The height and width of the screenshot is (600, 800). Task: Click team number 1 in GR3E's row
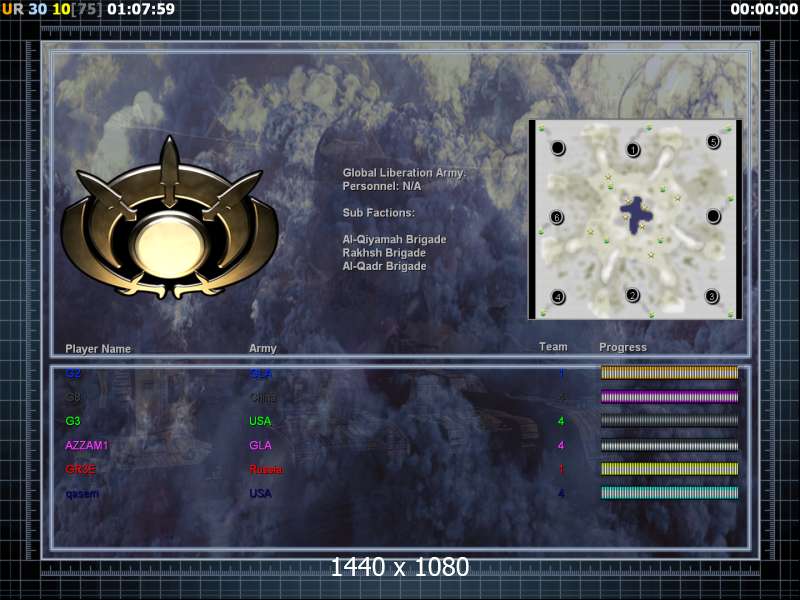pos(561,469)
